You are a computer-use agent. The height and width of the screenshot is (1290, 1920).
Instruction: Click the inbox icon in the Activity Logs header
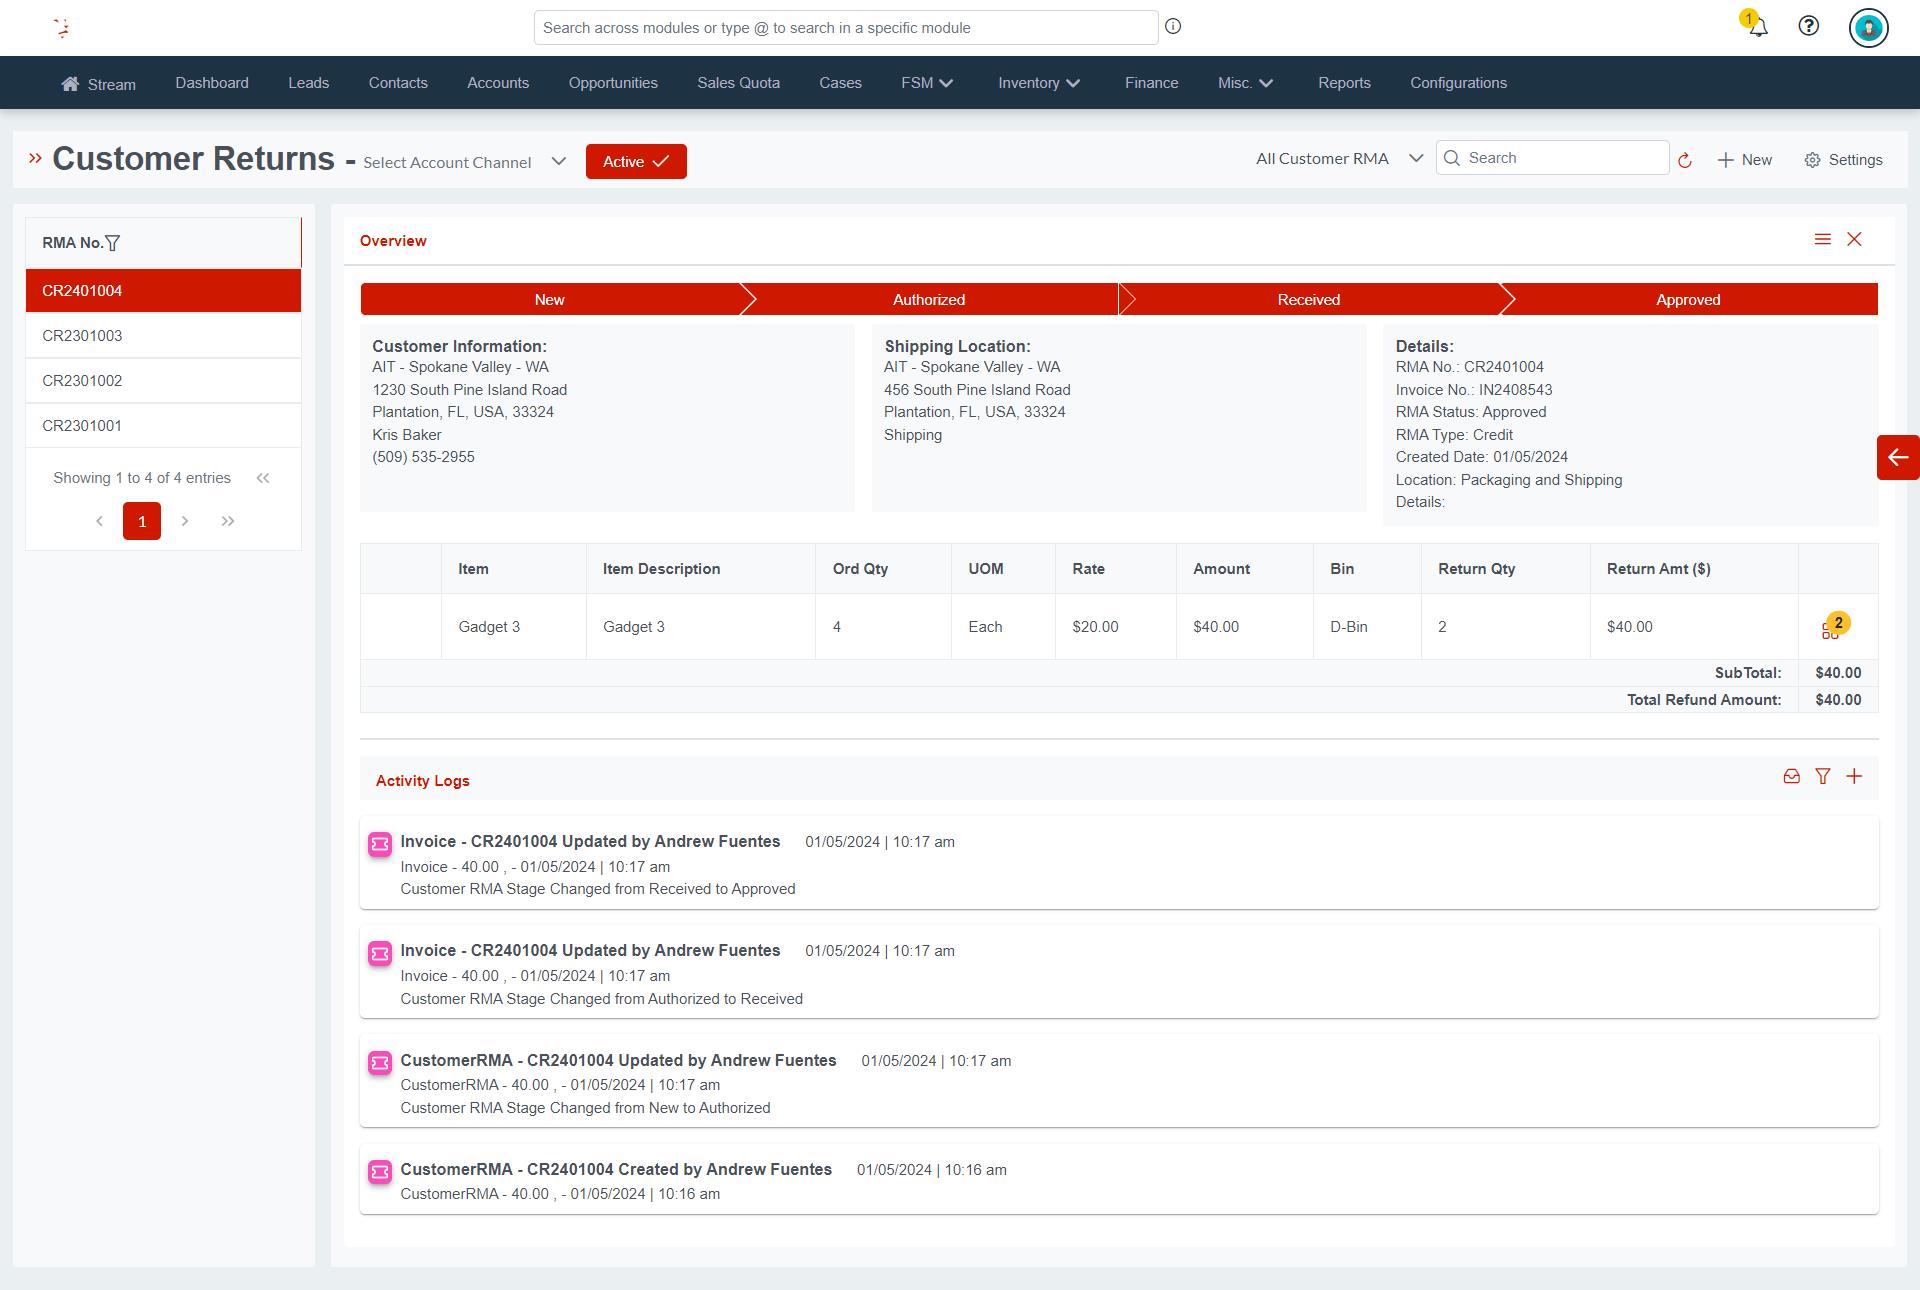pos(1791,776)
